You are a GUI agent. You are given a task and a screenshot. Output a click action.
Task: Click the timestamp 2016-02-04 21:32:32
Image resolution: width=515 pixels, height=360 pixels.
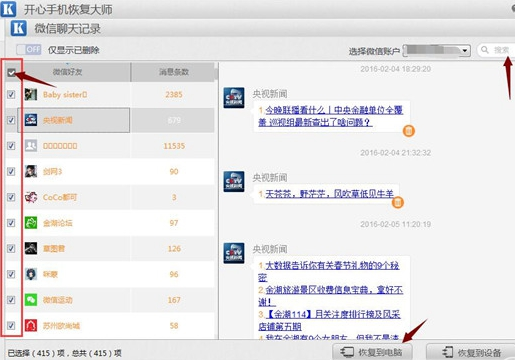pyautogui.click(x=395, y=153)
